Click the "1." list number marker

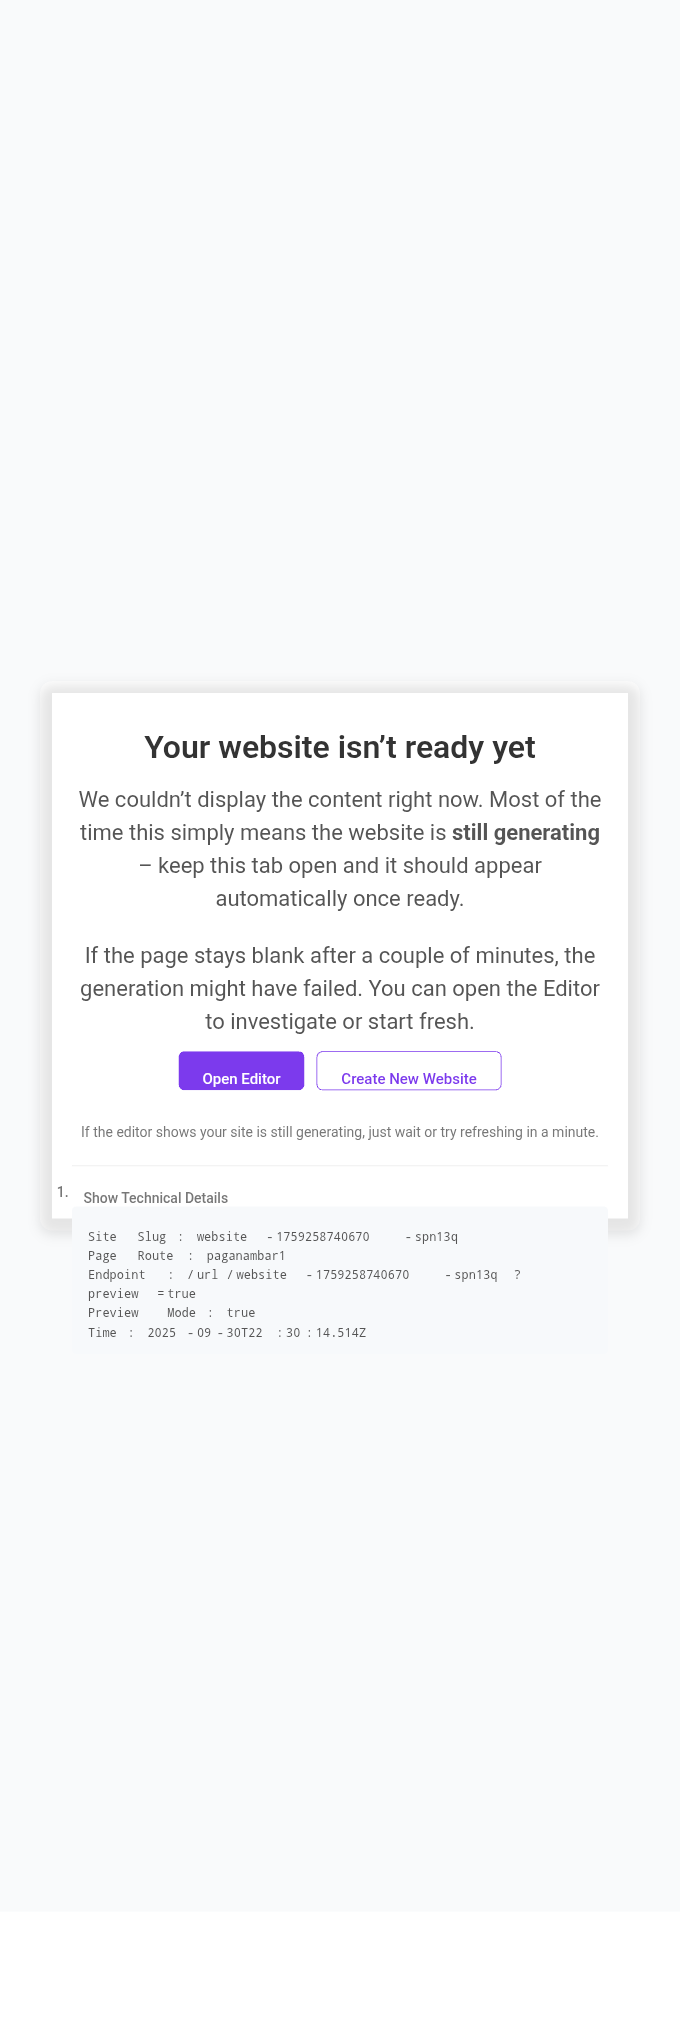[62, 1192]
